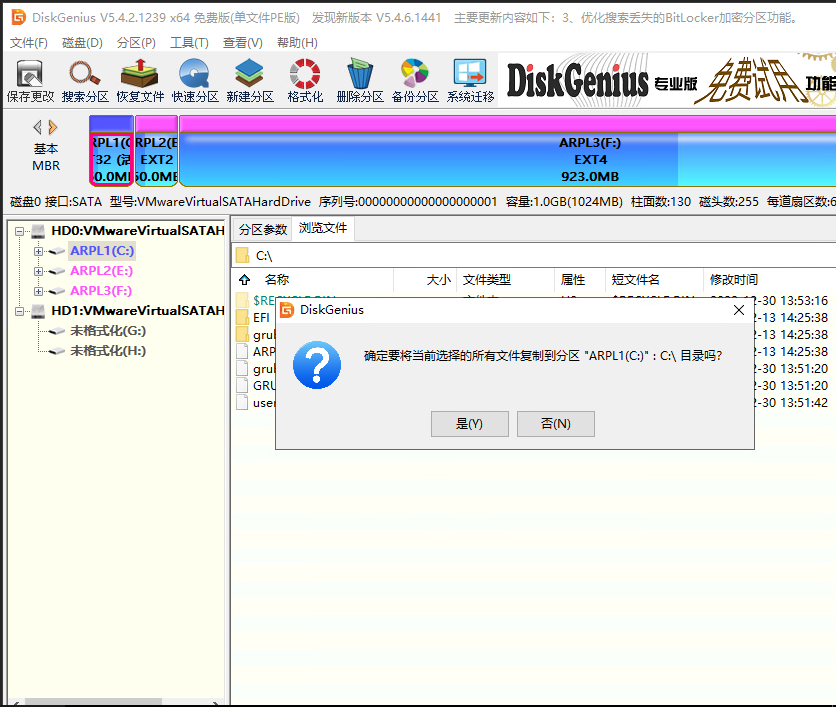Open the 恢复文件 tool
The width and height of the screenshot is (836, 707).
(140, 78)
